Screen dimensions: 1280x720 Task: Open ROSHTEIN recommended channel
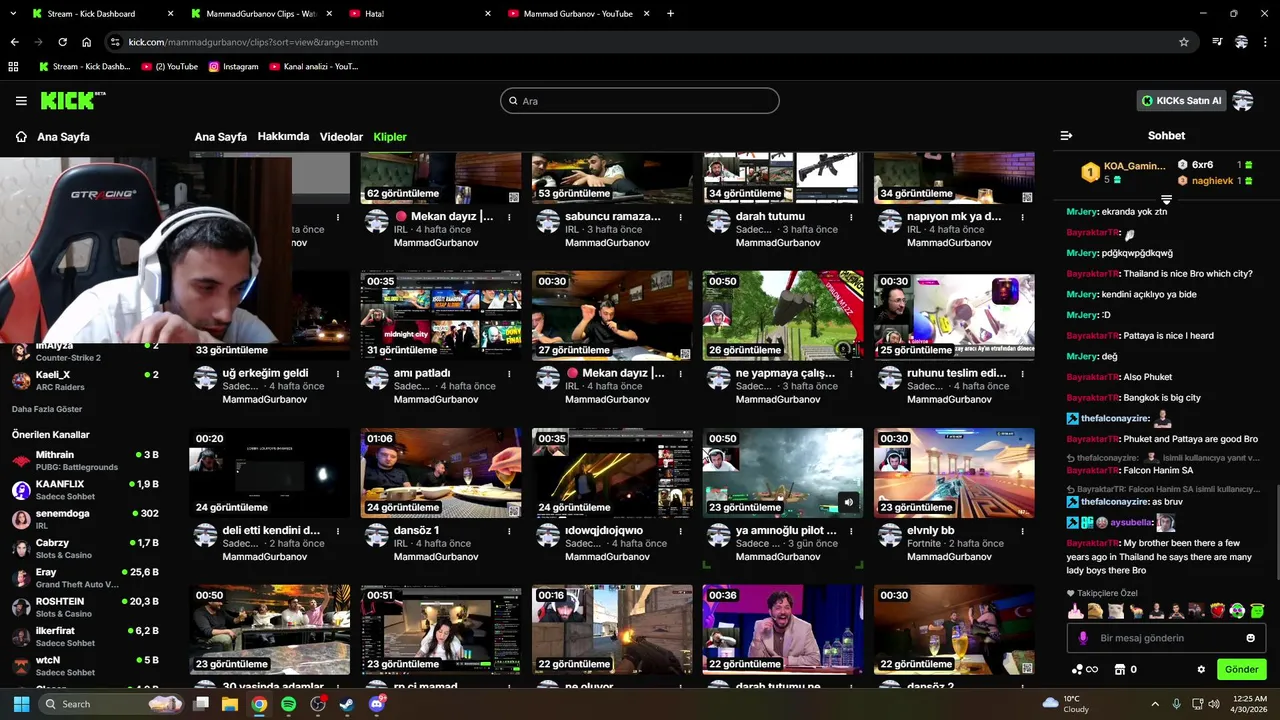85,607
